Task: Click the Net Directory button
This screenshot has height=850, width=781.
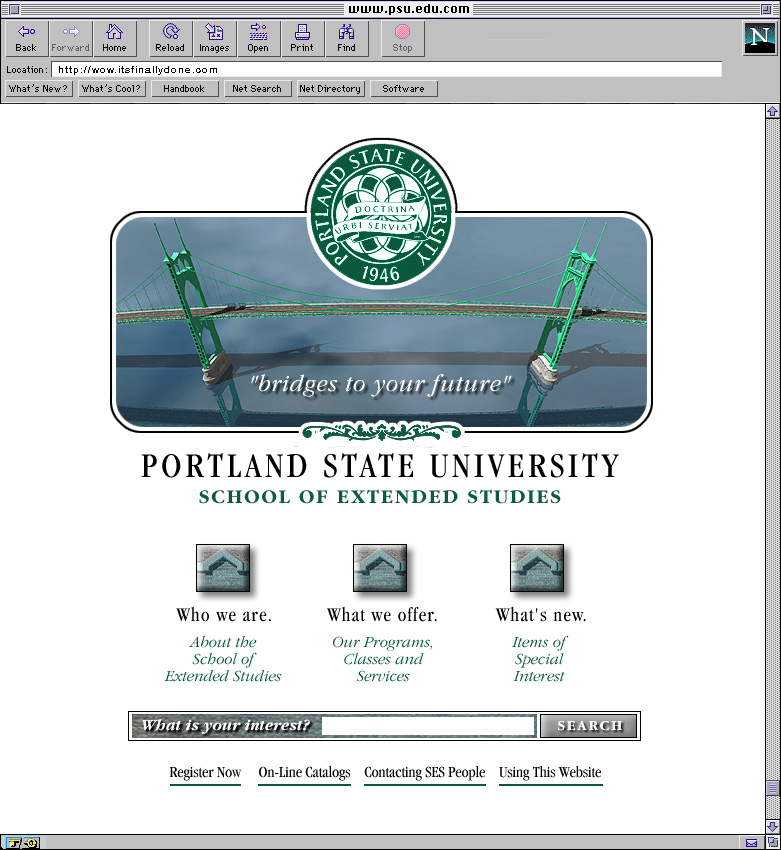Action: pos(331,88)
